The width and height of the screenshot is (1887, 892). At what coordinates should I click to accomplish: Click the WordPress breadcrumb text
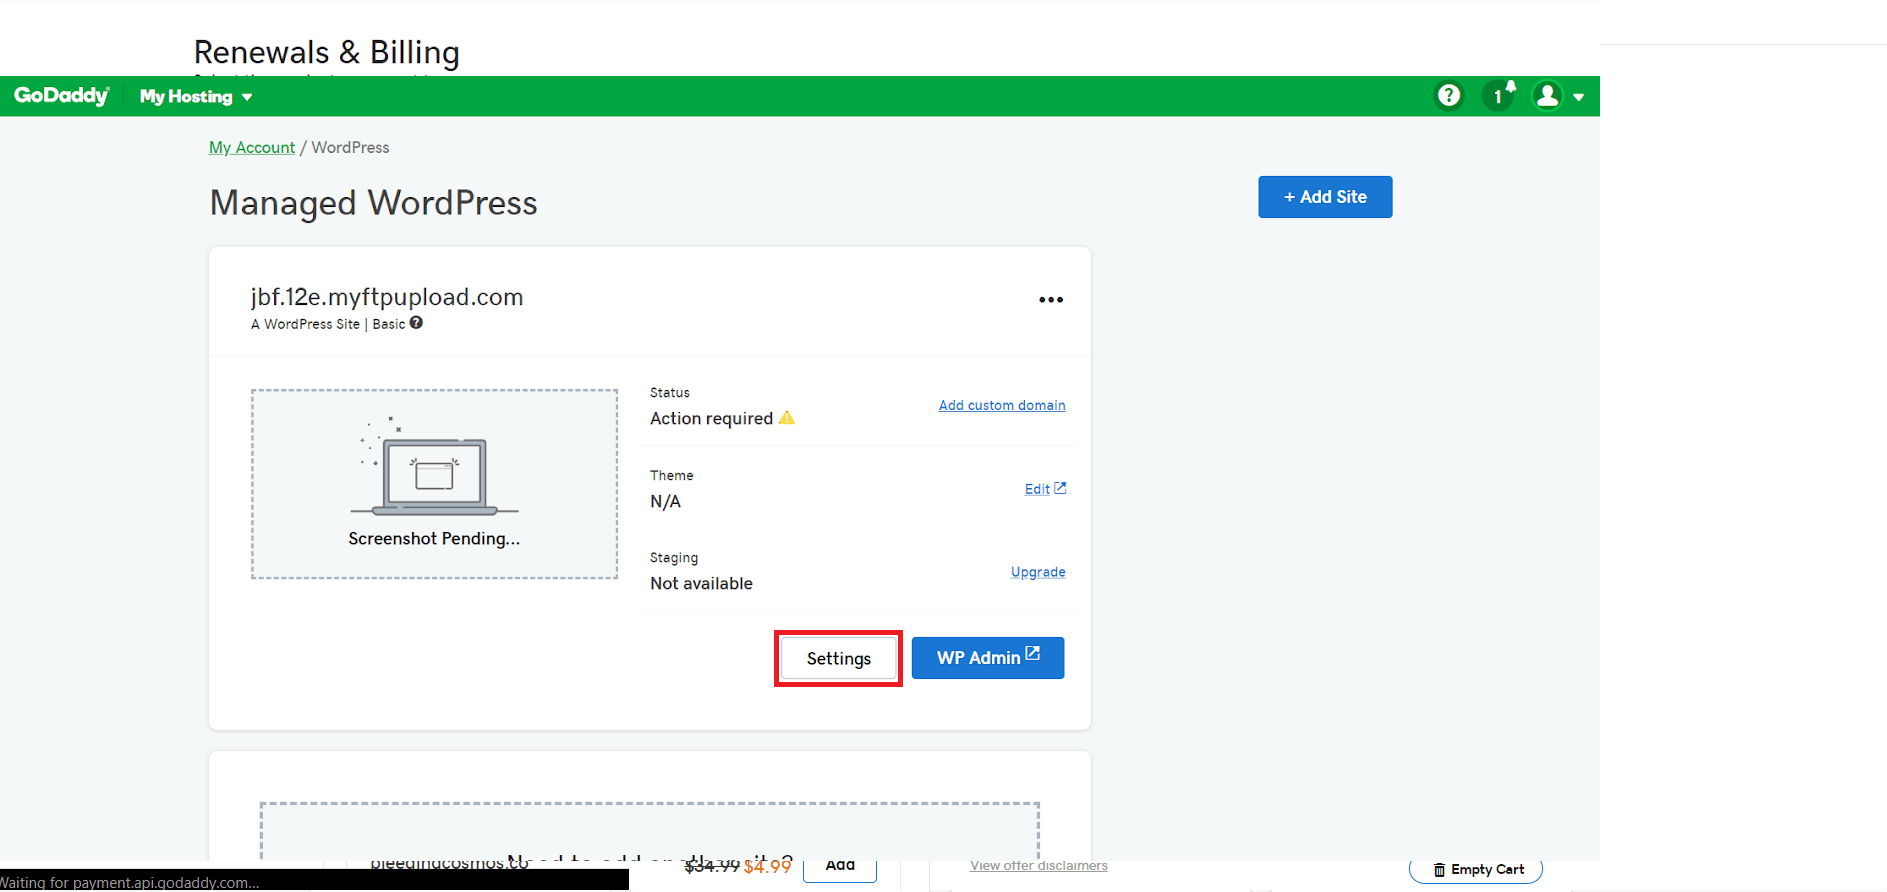click(350, 147)
